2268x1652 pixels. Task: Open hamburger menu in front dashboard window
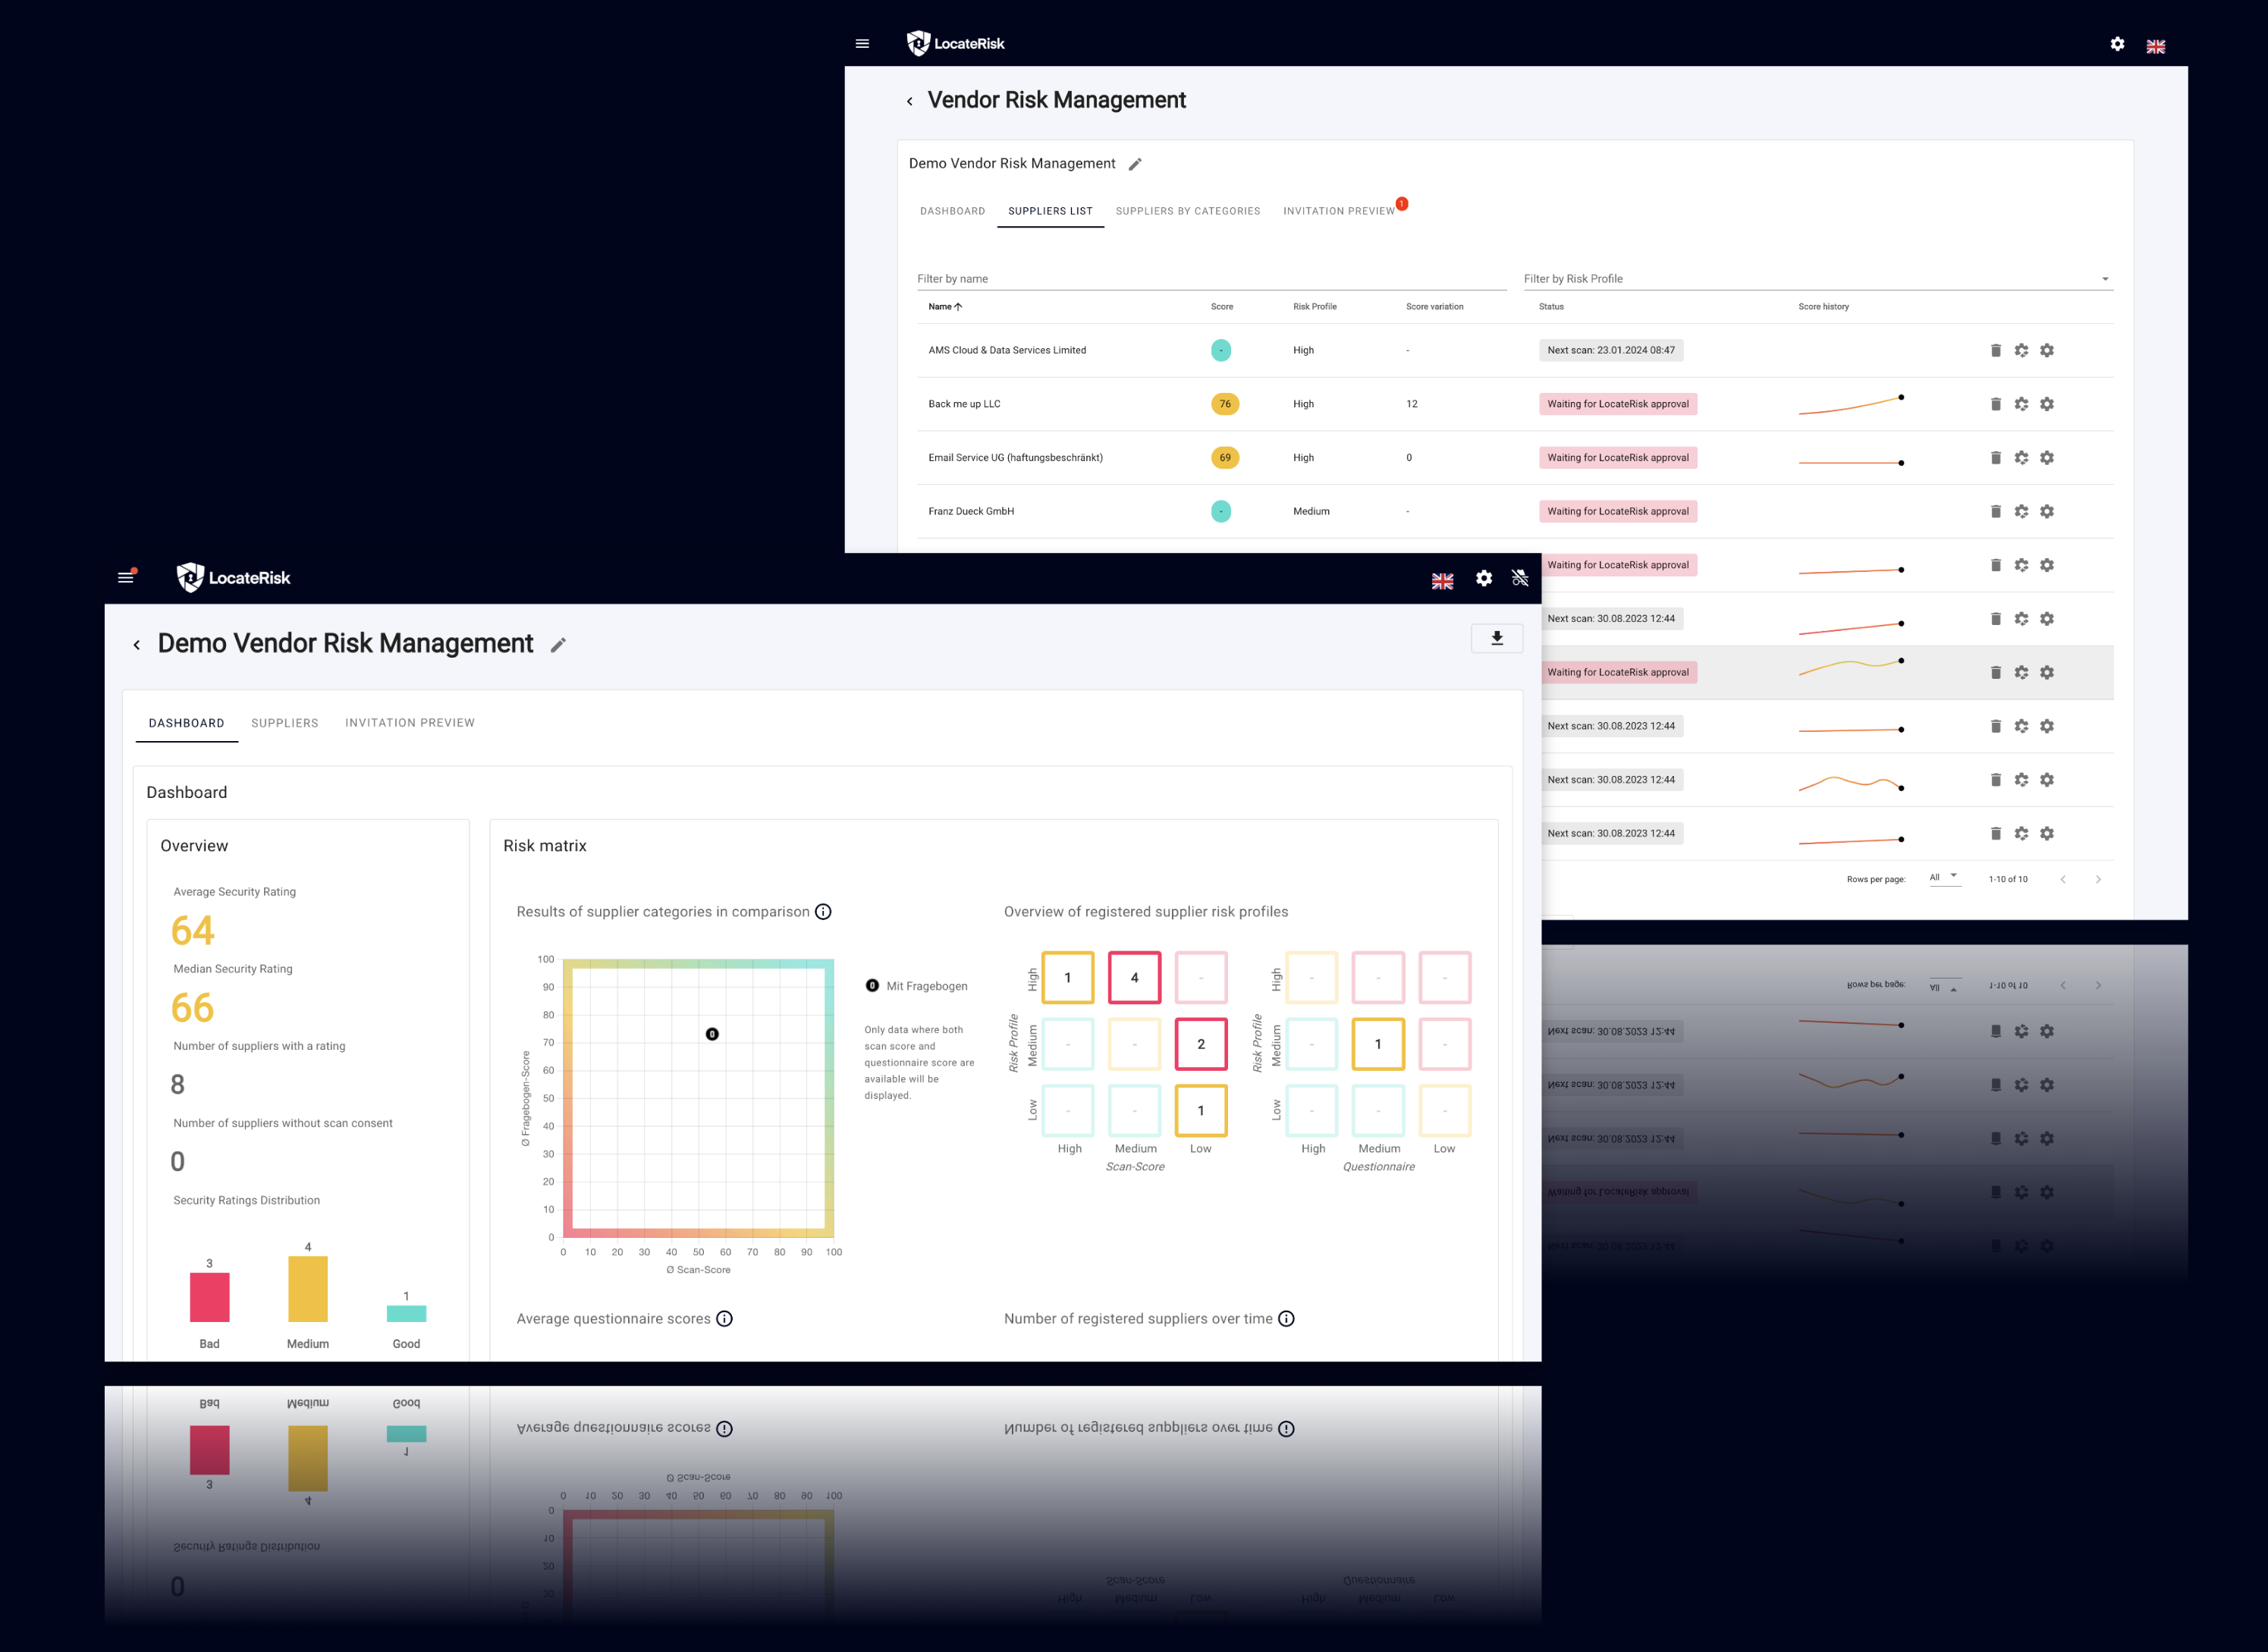pyautogui.click(x=126, y=577)
